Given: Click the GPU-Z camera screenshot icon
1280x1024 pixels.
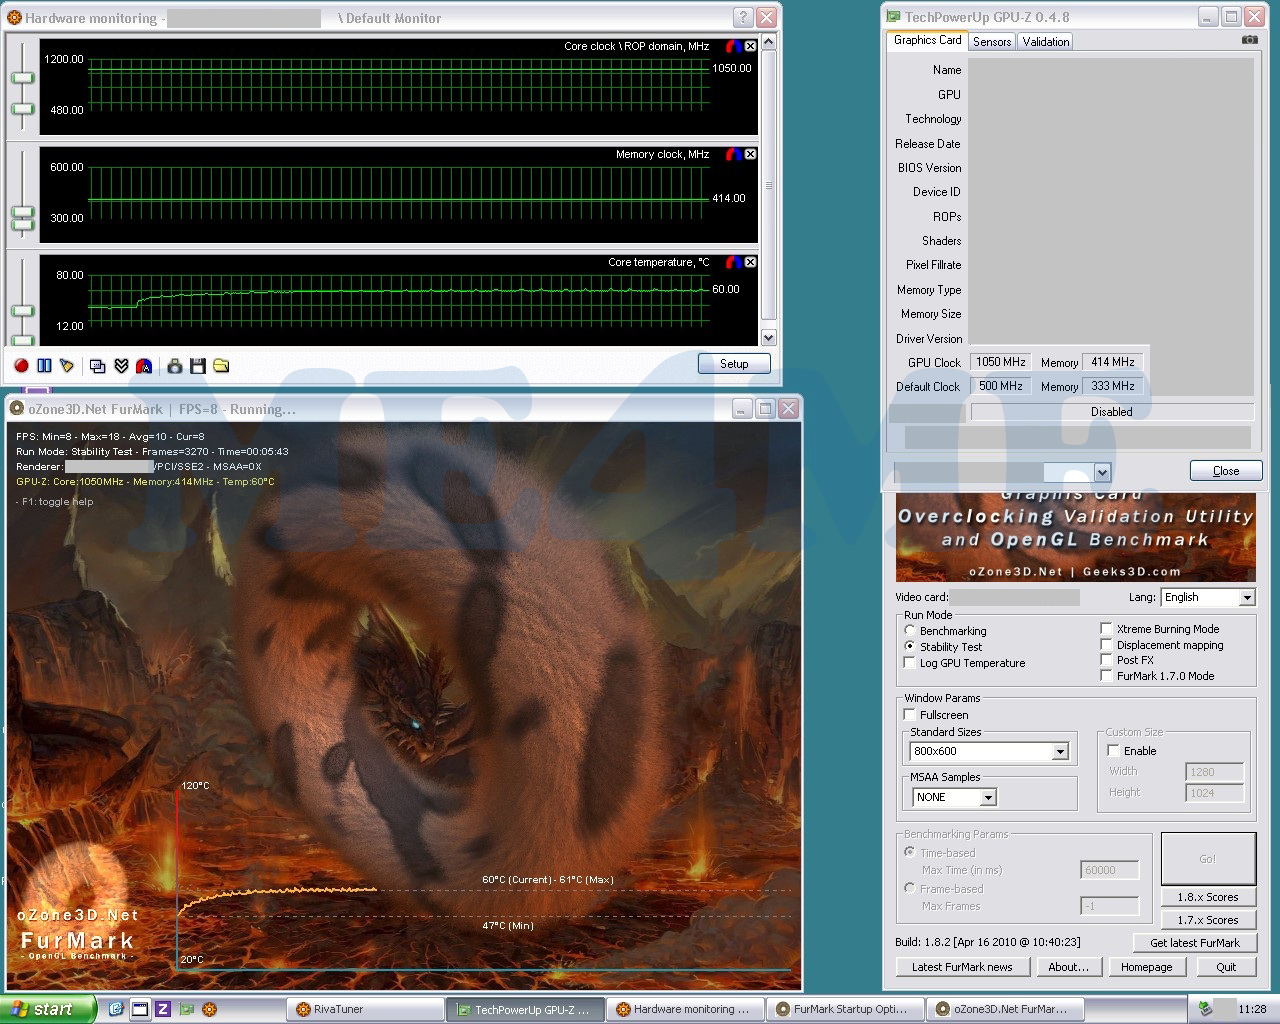Looking at the screenshot, I should (x=1249, y=40).
